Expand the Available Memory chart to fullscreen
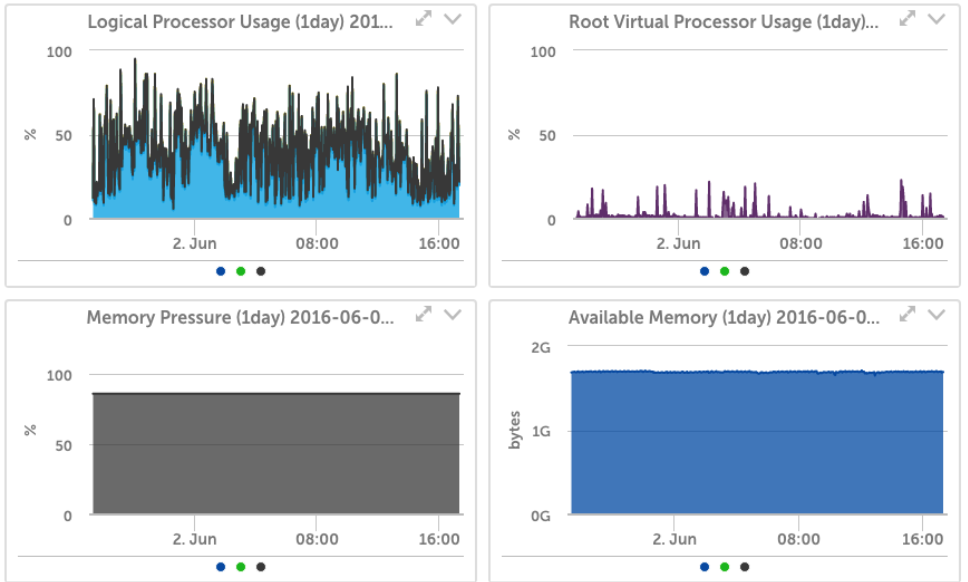The image size is (968, 582). pyautogui.click(x=906, y=313)
